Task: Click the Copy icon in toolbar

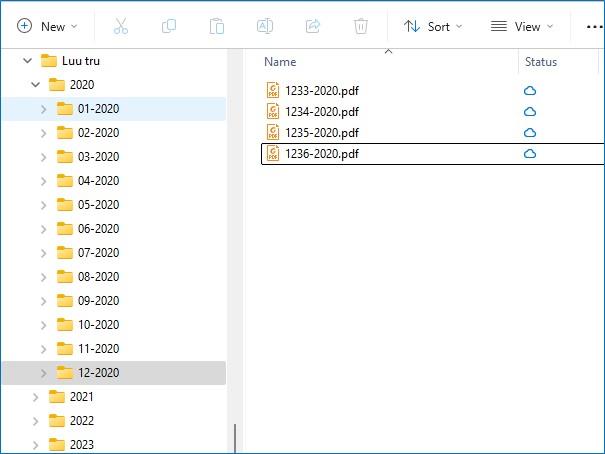Action: 169,26
